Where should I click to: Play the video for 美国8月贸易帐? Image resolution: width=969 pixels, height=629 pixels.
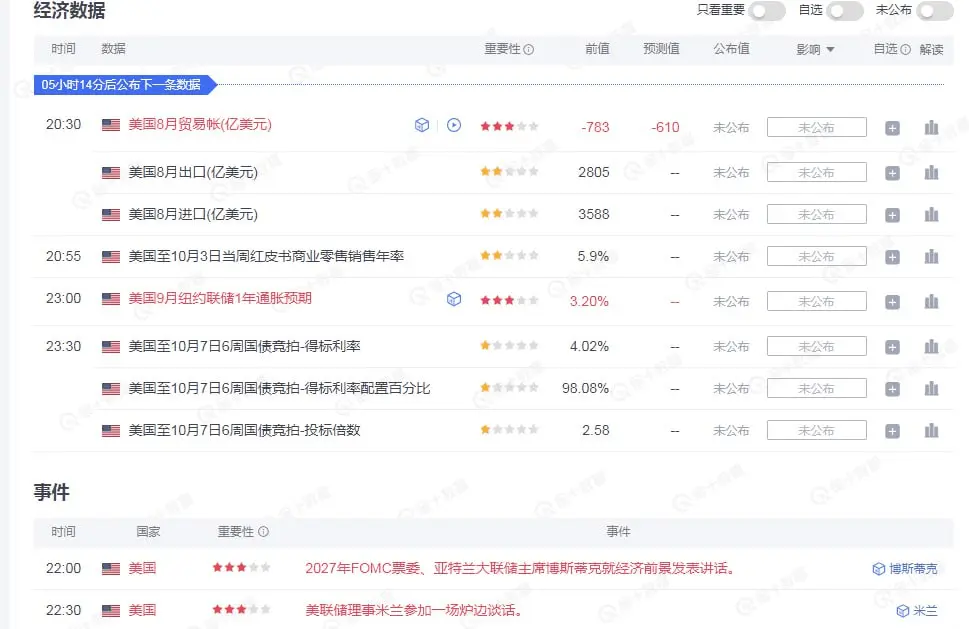tap(454, 125)
